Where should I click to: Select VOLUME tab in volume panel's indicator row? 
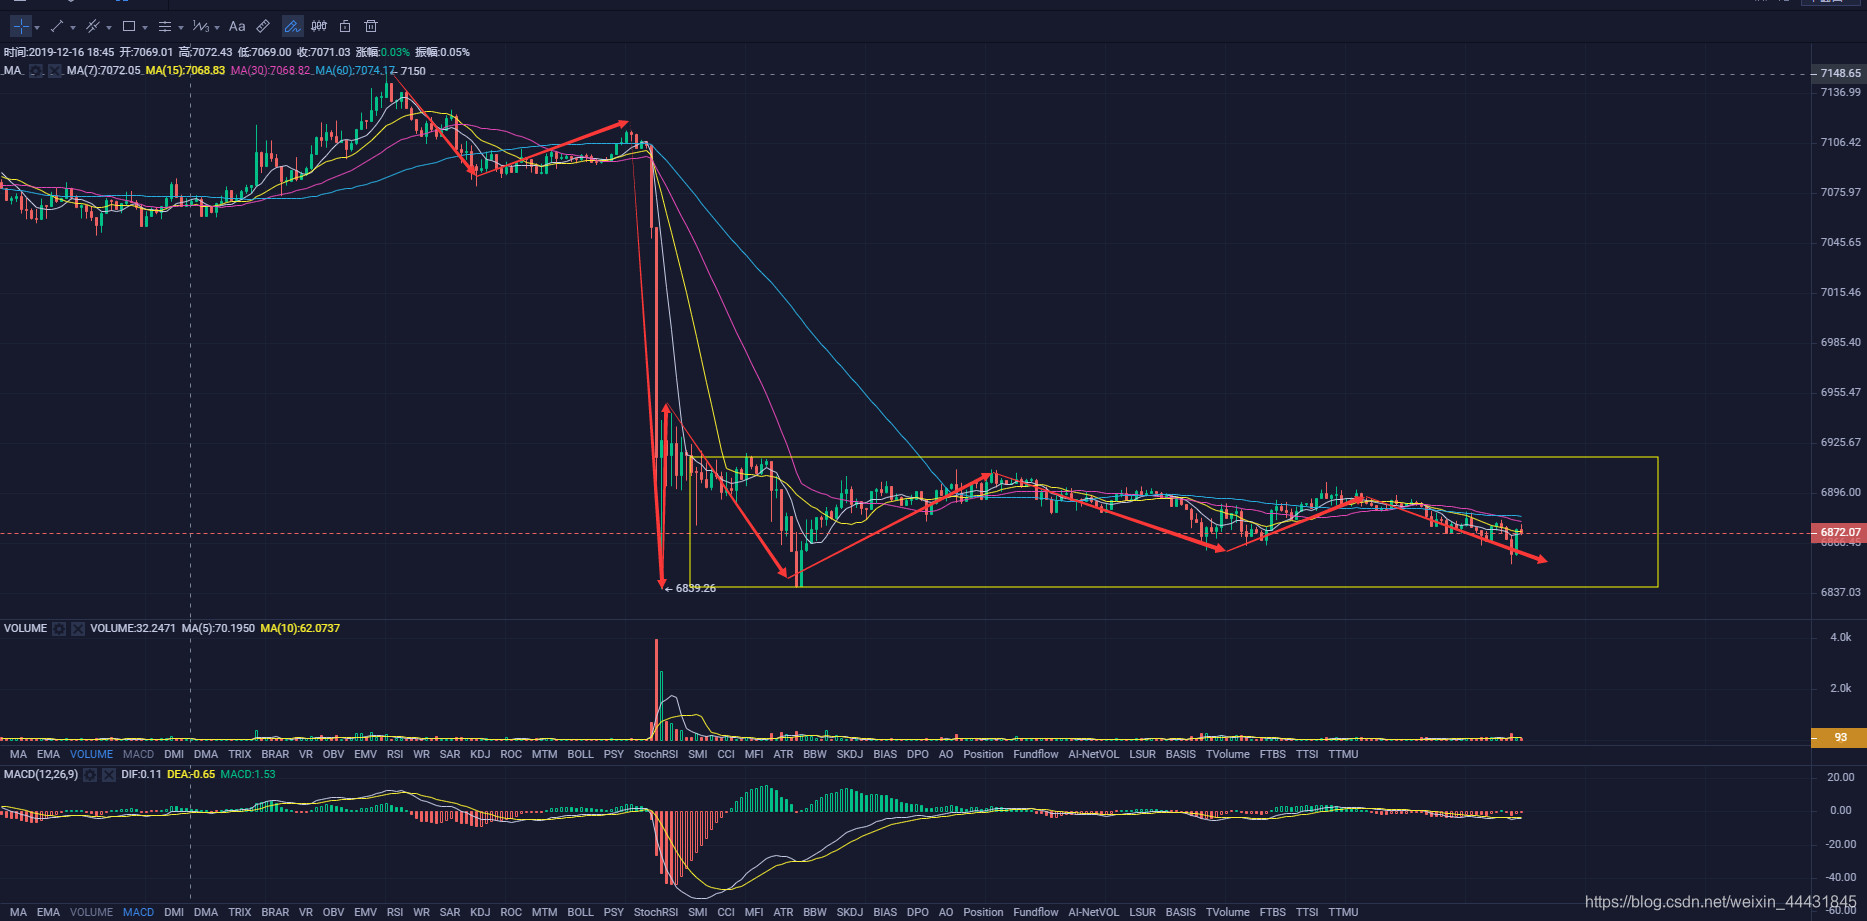point(91,755)
